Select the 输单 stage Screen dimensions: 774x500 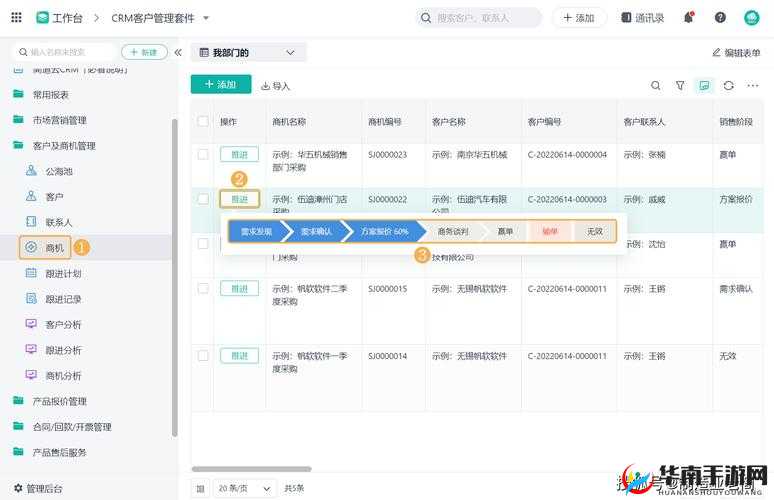coord(550,231)
